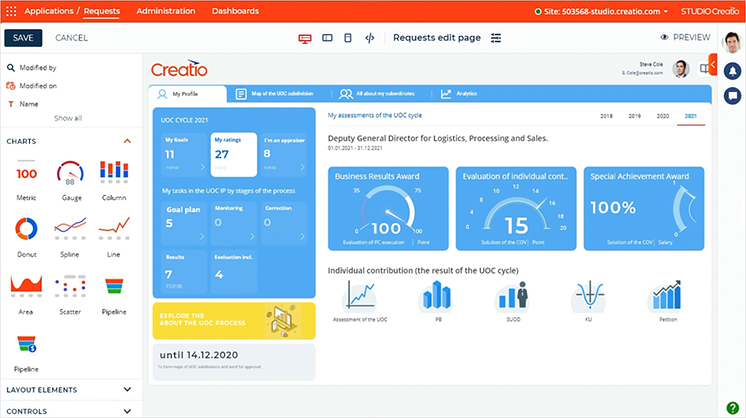The height and width of the screenshot is (418, 746).
Task: Open the chat messages icon
Action: pos(732,96)
